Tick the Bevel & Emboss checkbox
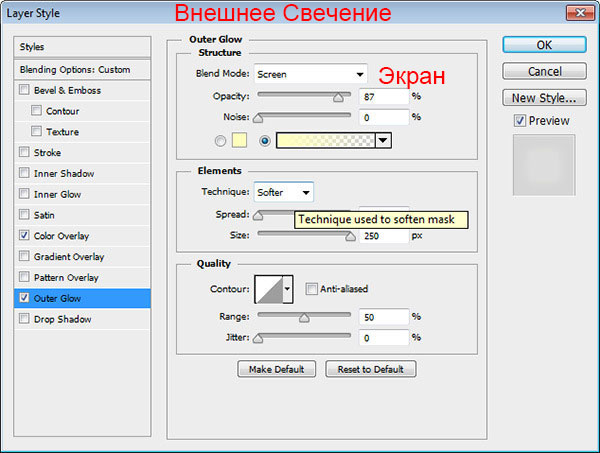The height and width of the screenshot is (453, 600). [x=24, y=90]
